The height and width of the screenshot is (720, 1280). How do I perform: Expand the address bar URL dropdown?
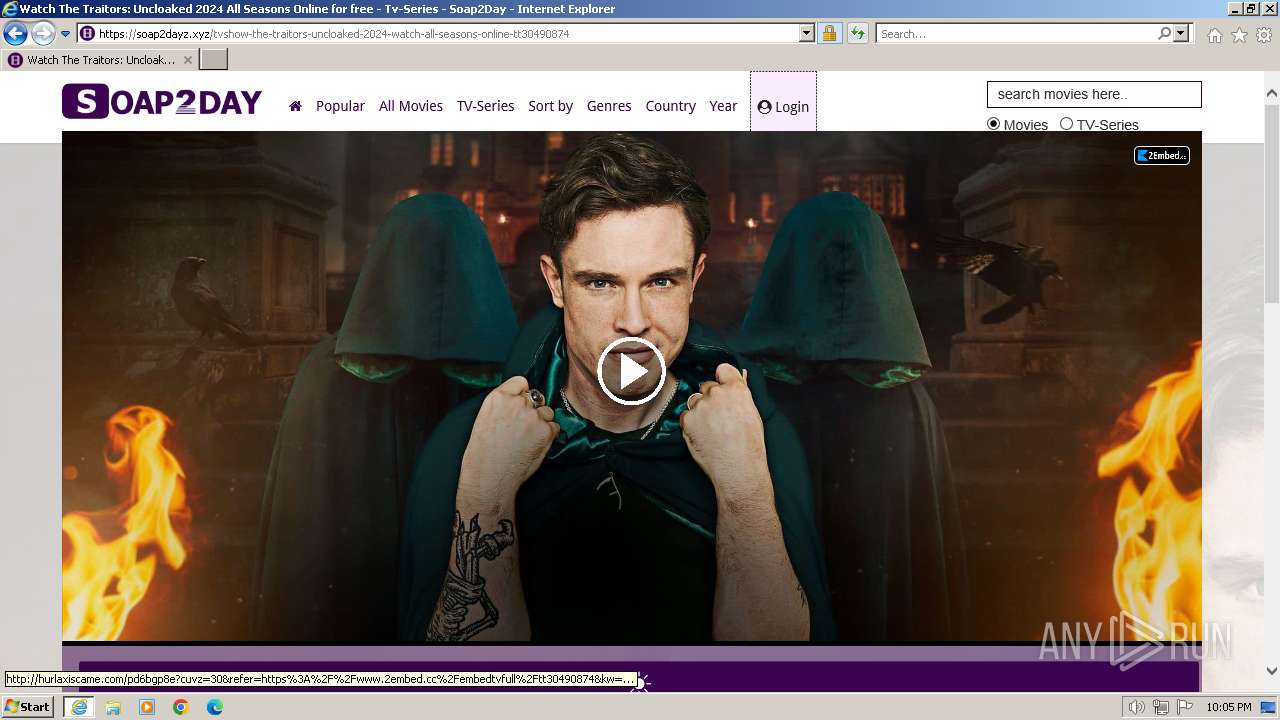tap(807, 34)
